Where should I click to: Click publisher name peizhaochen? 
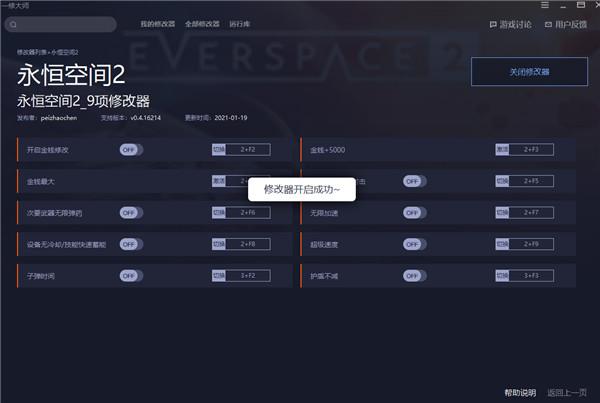(x=59, y=118)
